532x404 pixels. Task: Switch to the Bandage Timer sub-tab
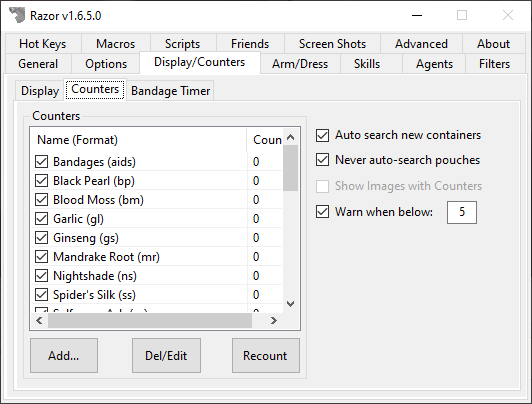click(x=170, y=91)
